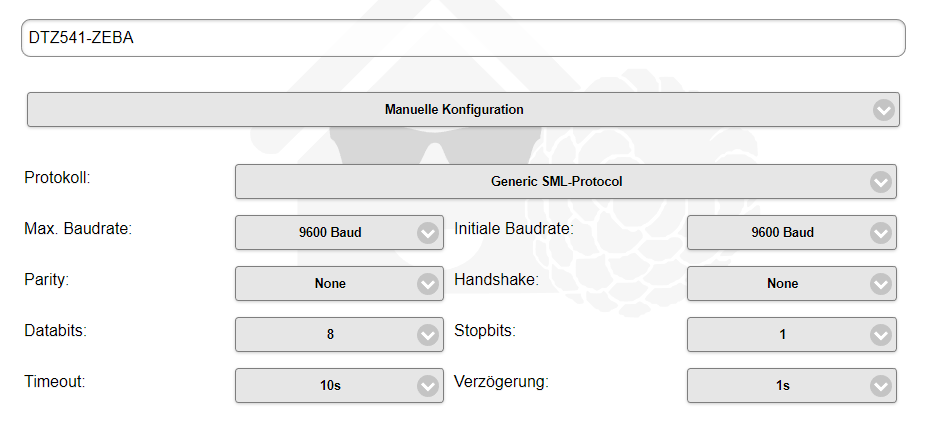This screenshot has width=925, height=430.
Task: Open the Max. Baudrate dropdown
Action: (329, 233)
